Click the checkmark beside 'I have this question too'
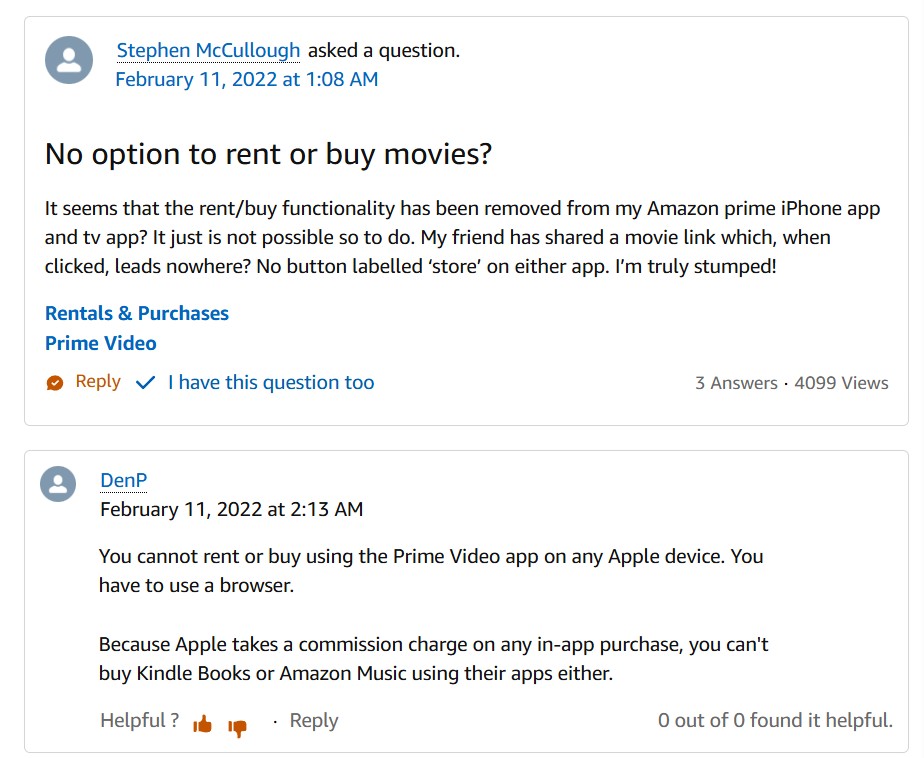924x758 pixels. coord(145,382)
